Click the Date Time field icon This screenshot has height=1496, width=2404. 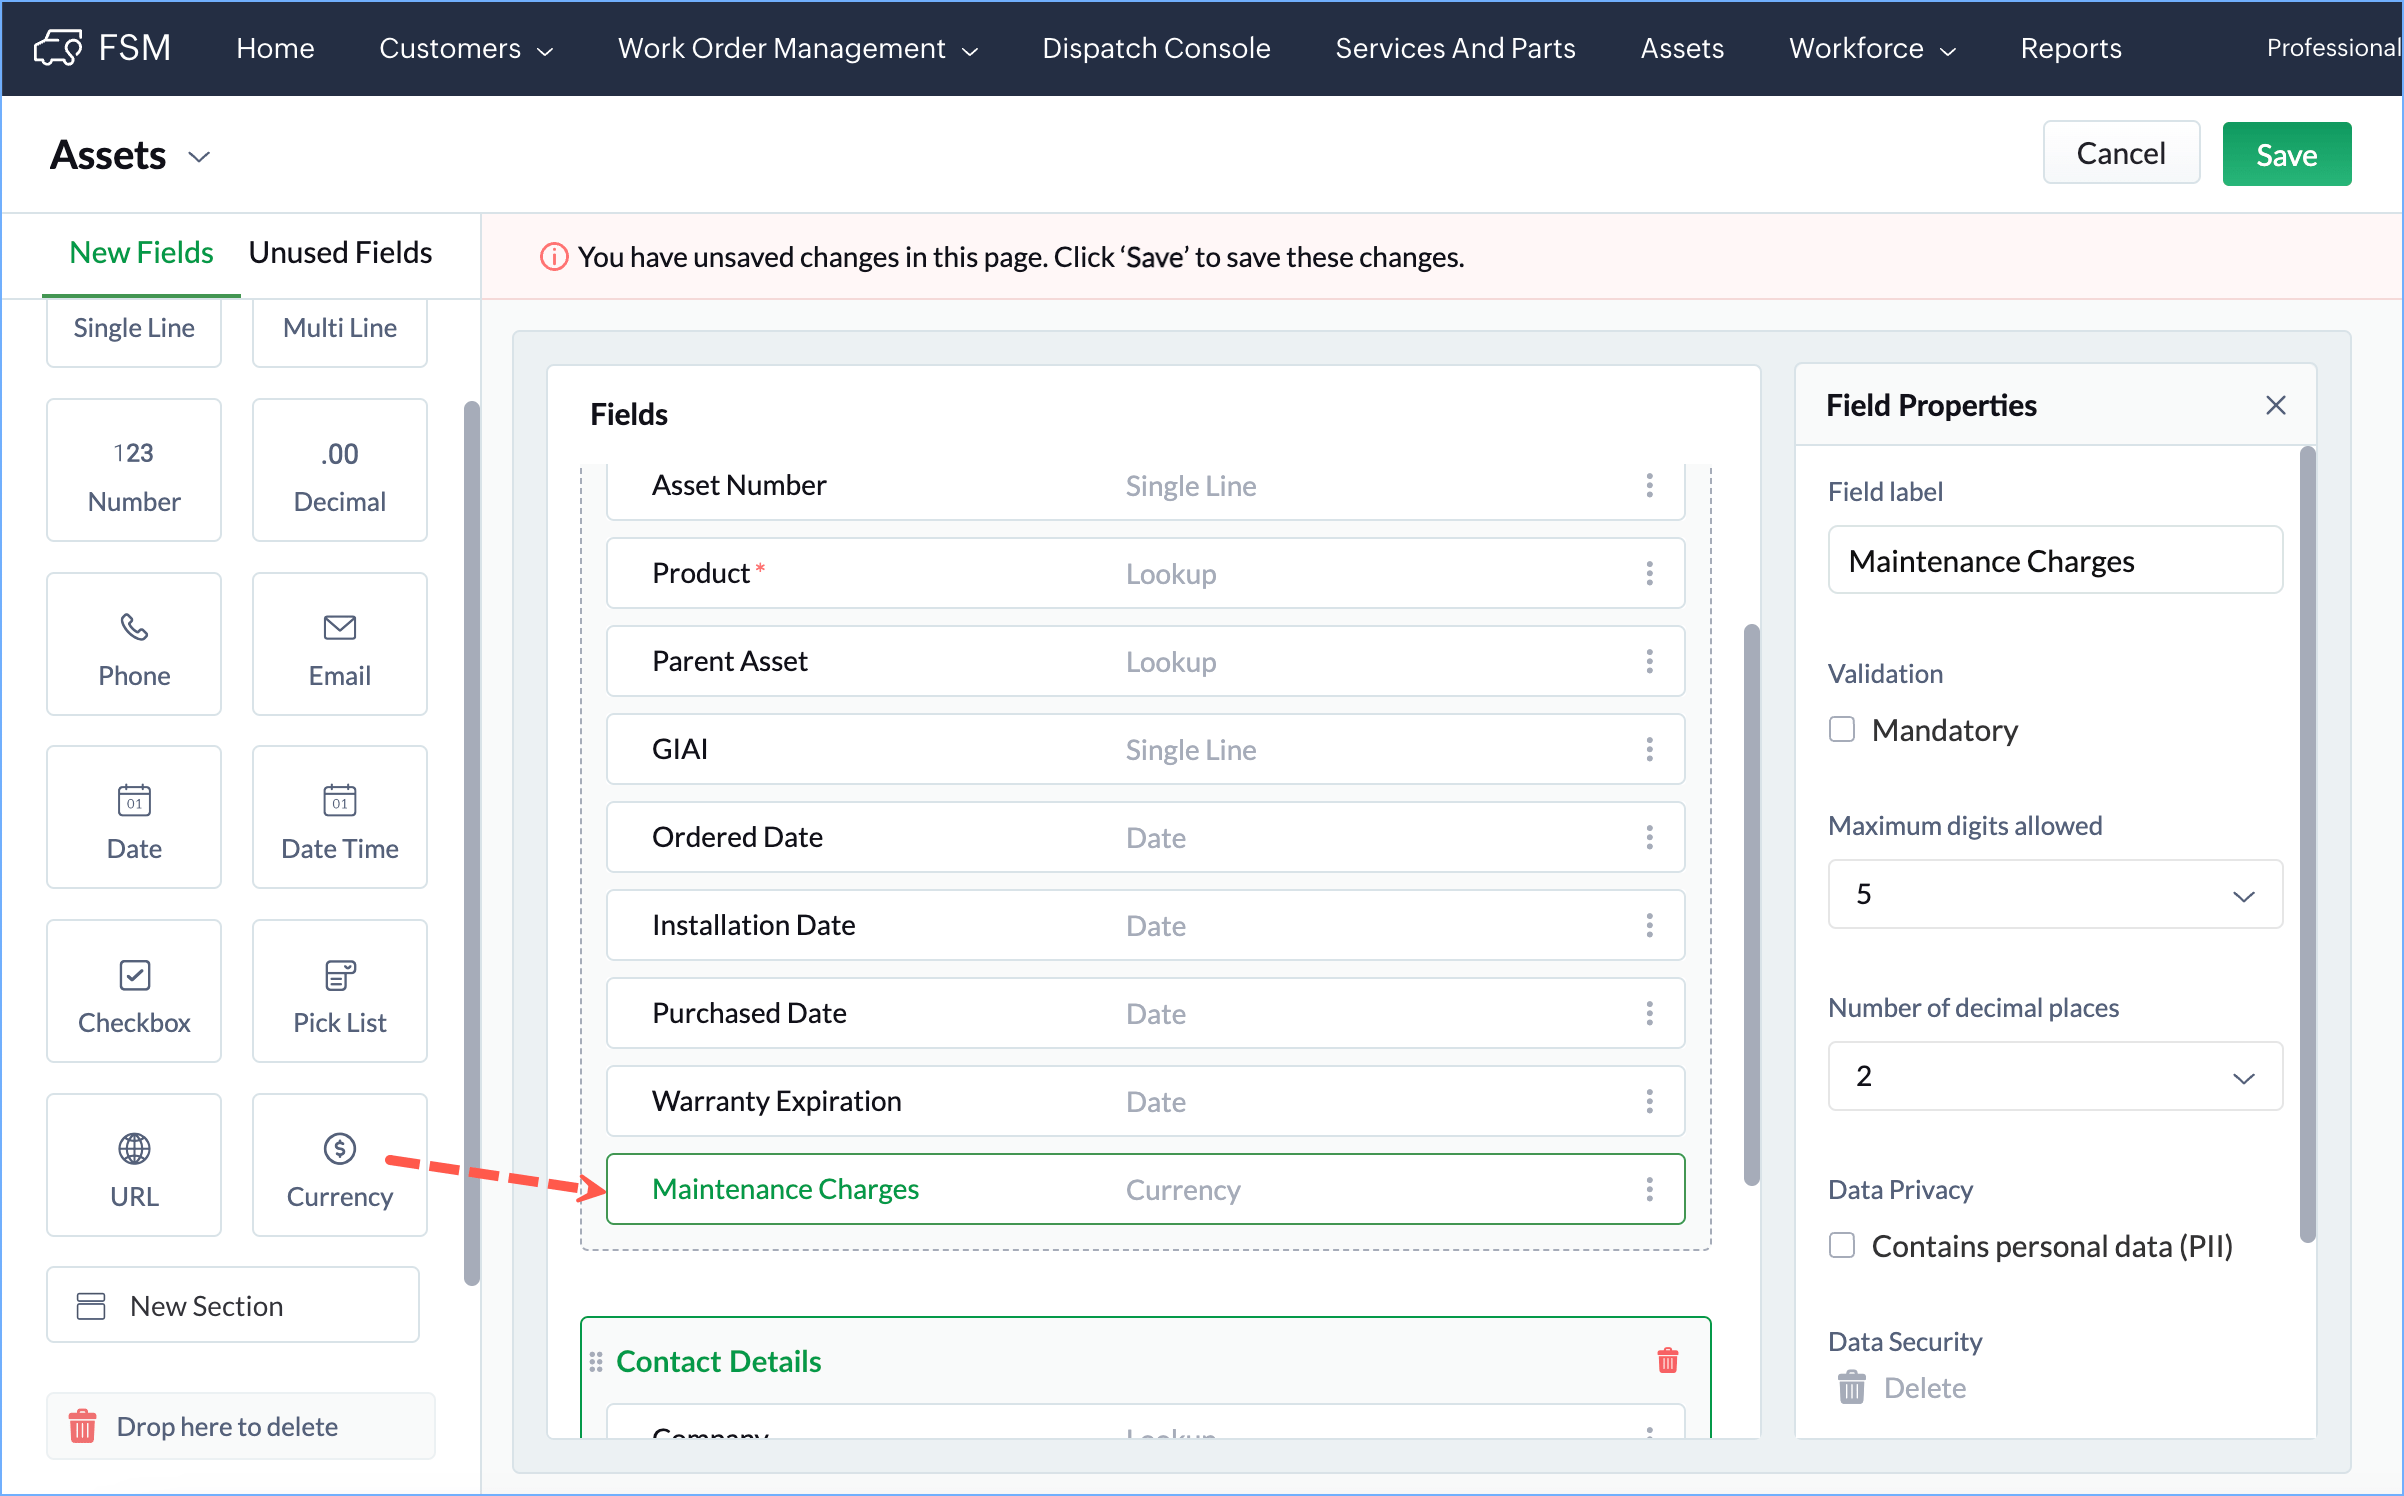[339, 801]
